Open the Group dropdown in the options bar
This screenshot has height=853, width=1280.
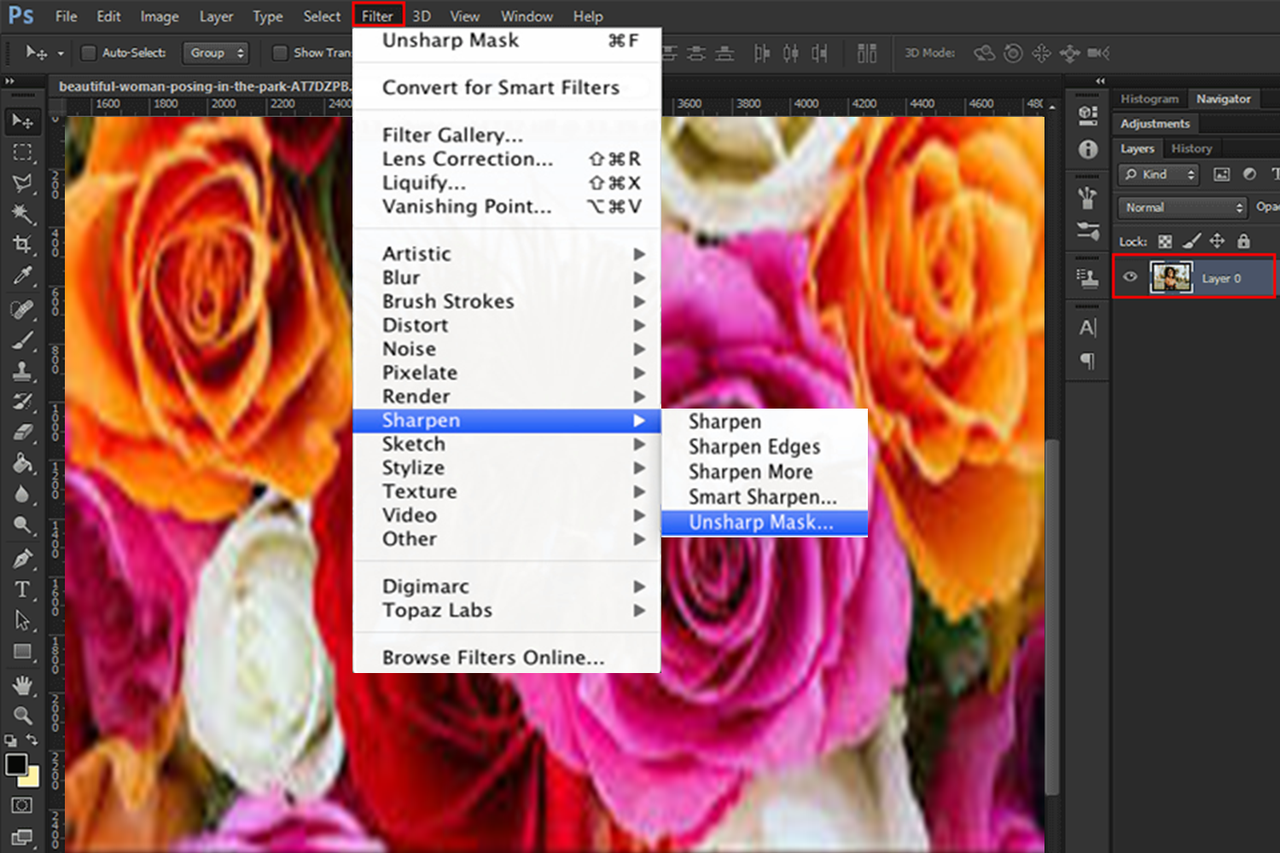click(x=215, y=53)
